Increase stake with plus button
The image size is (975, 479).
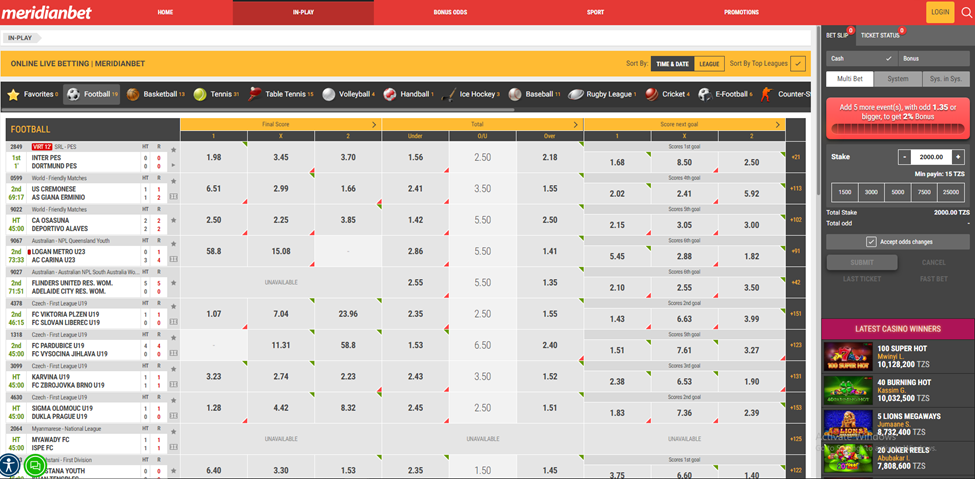coord(958,157)
